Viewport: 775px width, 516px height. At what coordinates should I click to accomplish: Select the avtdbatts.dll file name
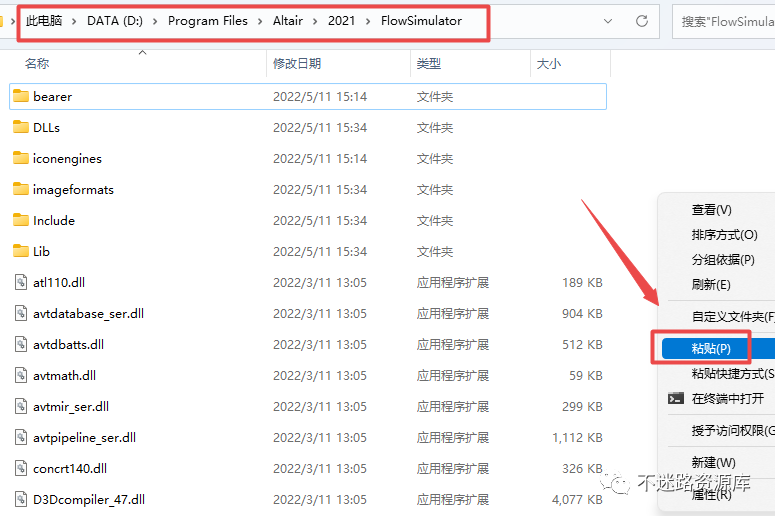(x=68, y=344)
